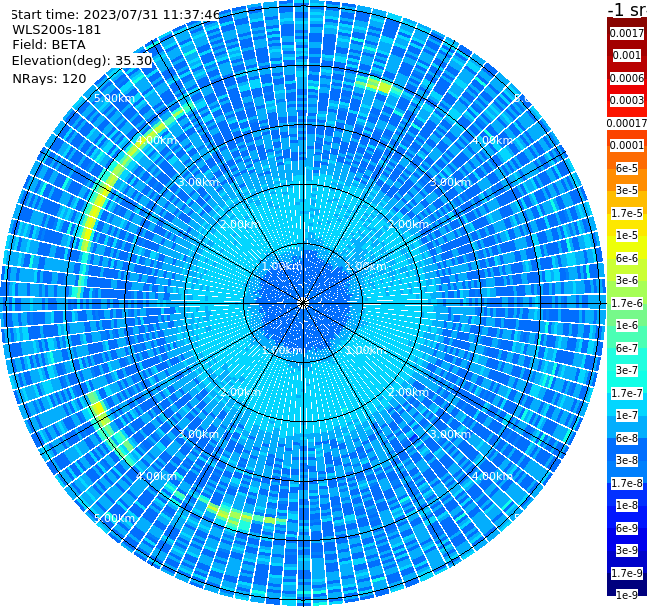Select the 1.7e-8 color scale value
The image size is (647, 607).
click(627, 483)
